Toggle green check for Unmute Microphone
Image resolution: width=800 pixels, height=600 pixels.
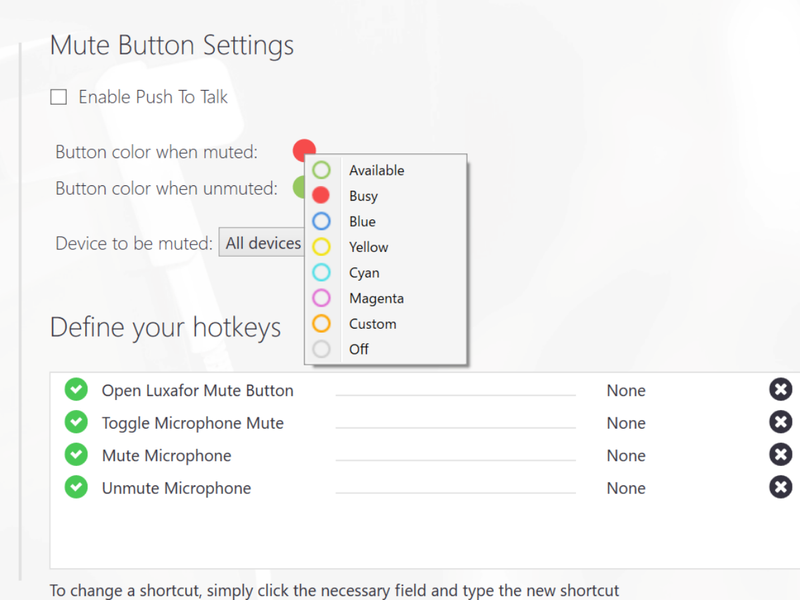tap(76, 488)
